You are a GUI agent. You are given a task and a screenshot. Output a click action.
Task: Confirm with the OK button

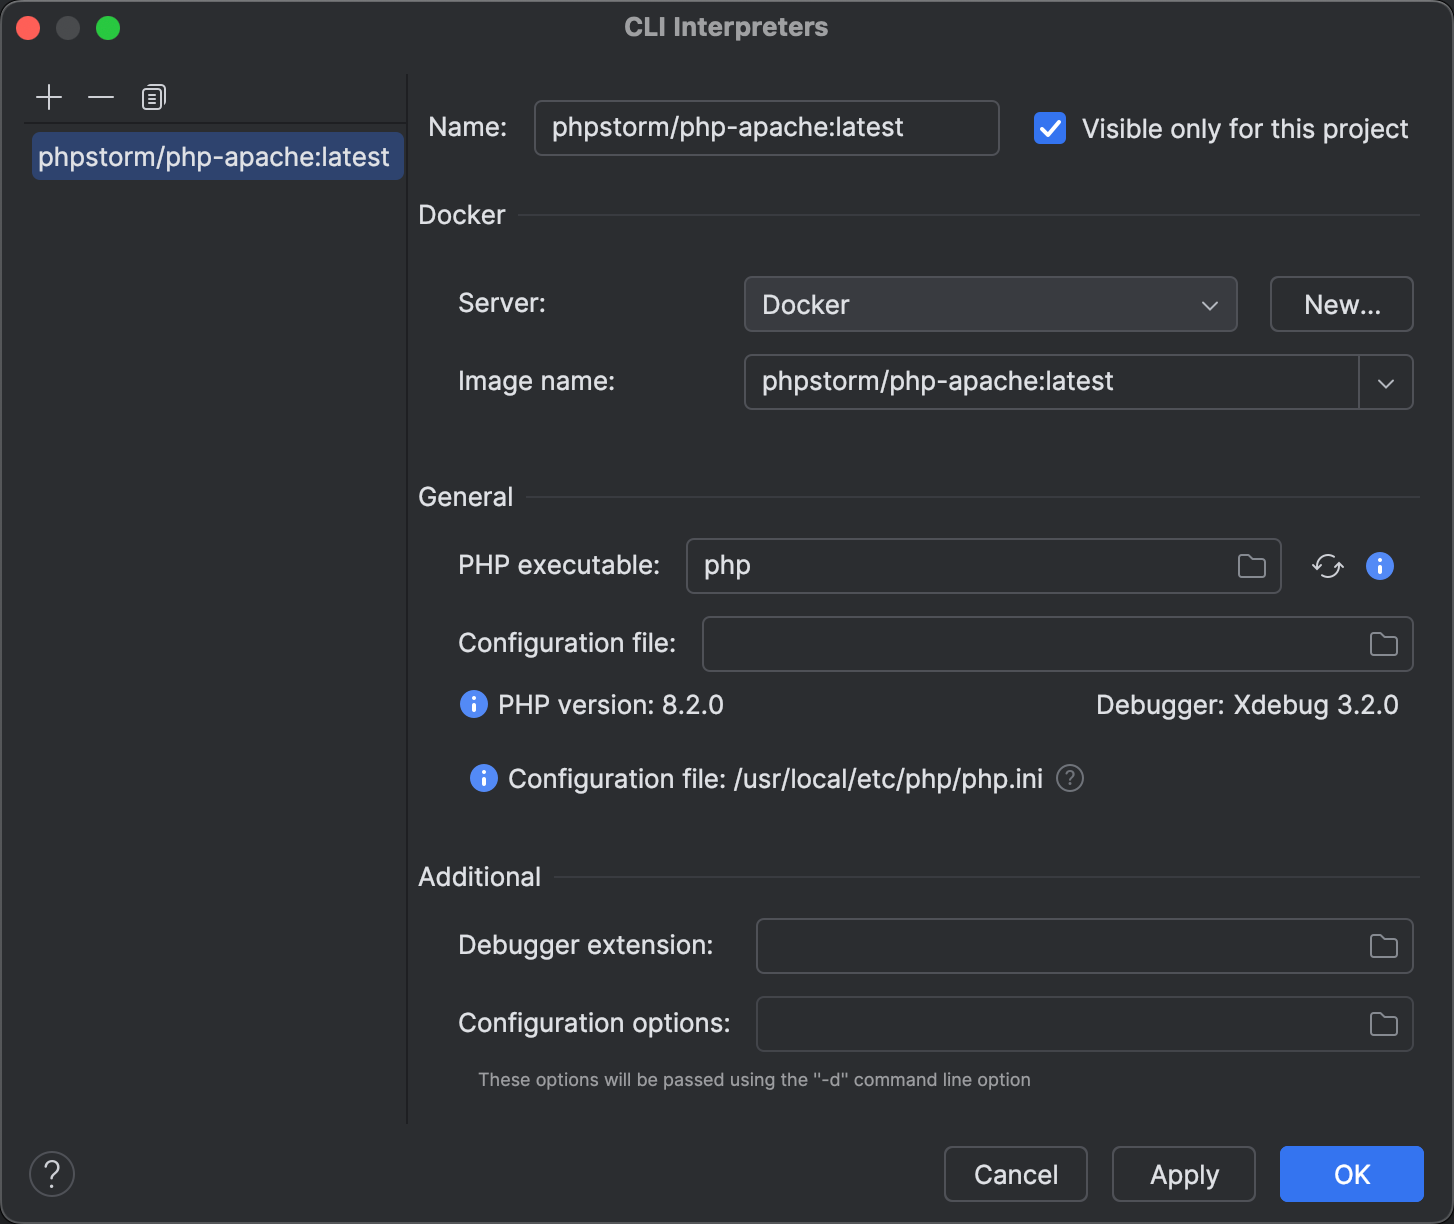[x=1351, y=1174]
